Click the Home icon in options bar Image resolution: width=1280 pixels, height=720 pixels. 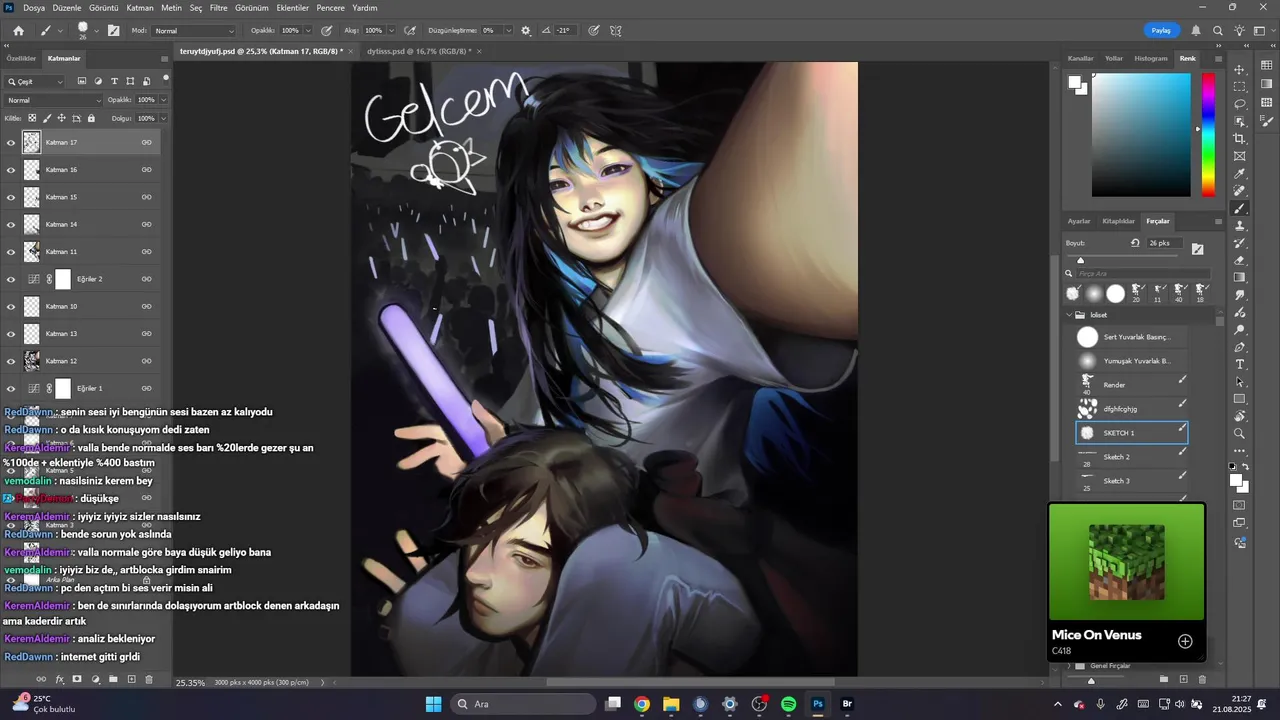[18, 31]
